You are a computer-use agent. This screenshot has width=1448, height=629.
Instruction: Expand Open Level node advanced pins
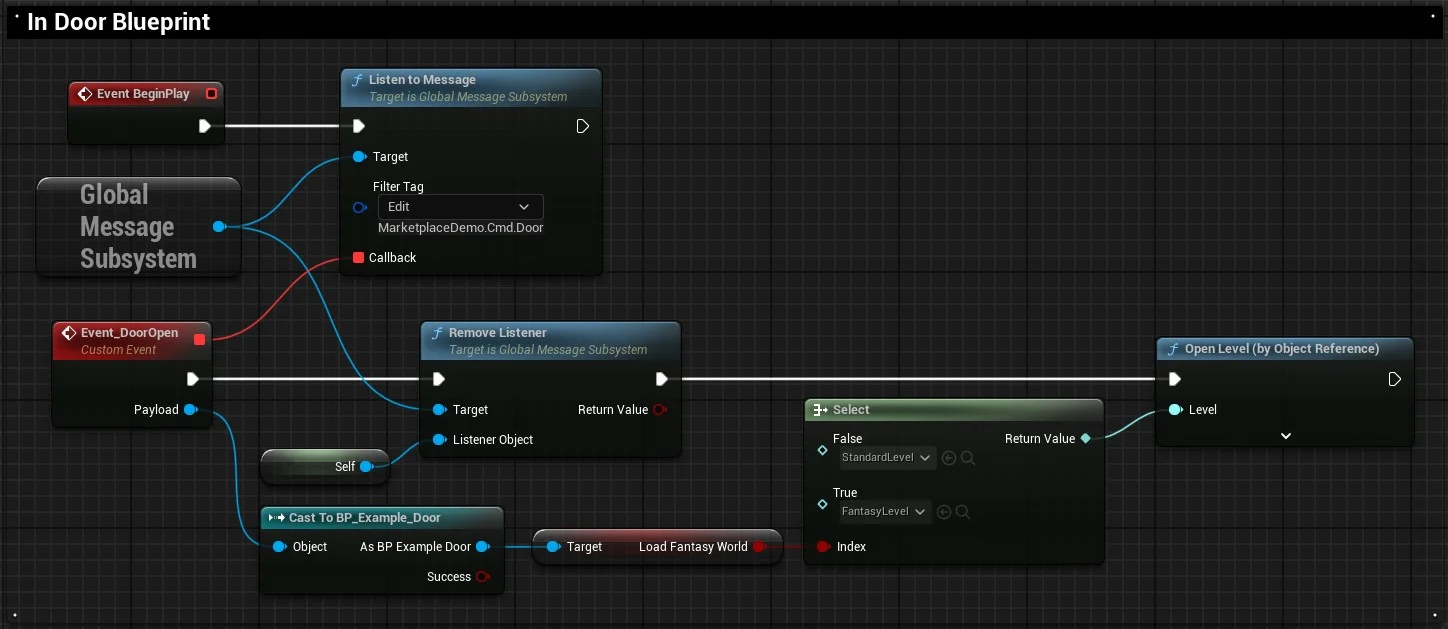pos(1286,436)
